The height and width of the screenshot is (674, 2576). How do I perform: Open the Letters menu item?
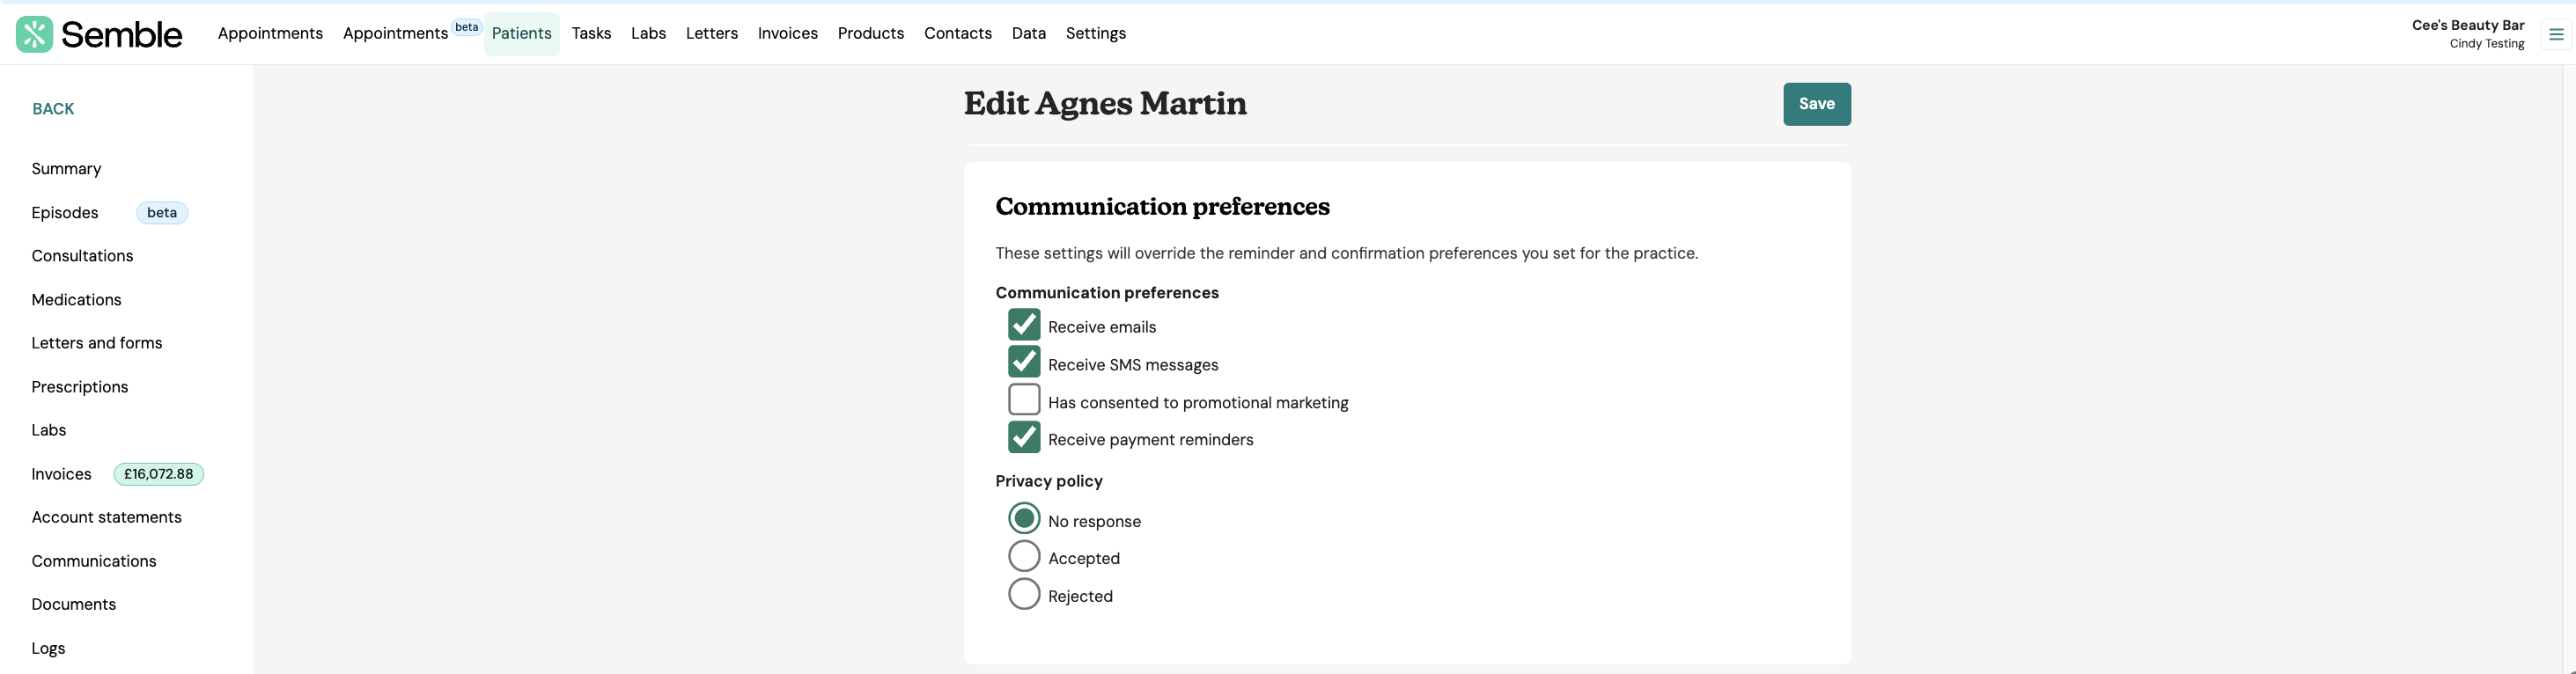coord(711,33)
